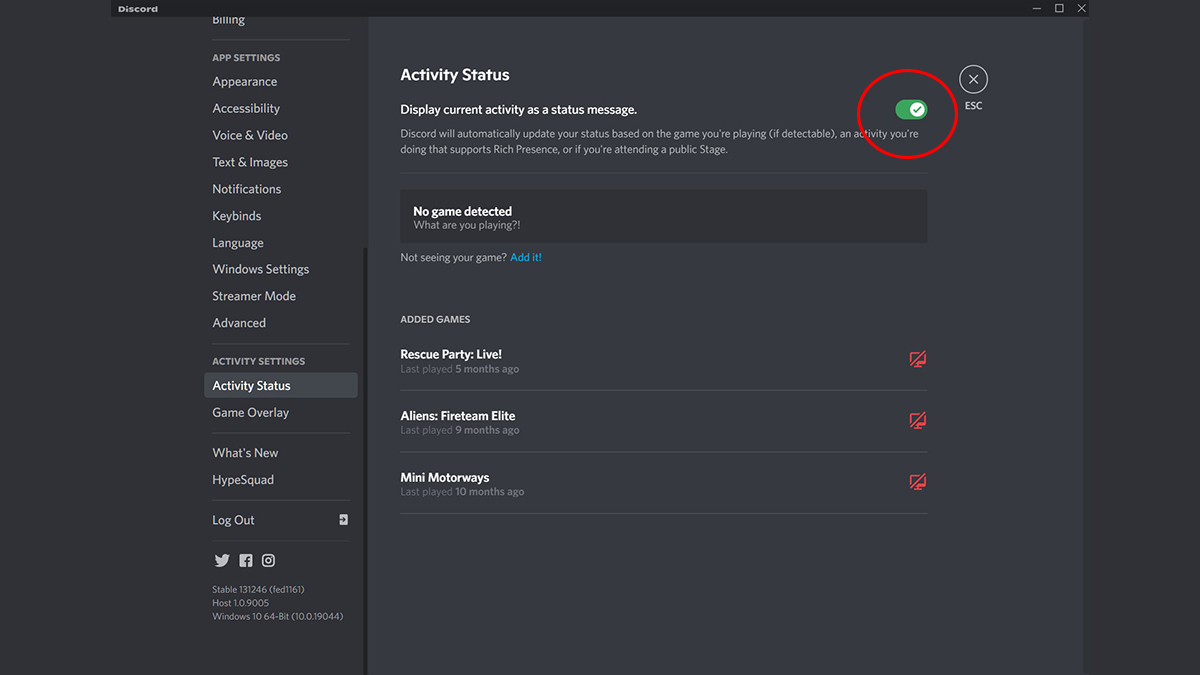Click the 'No game detected' box
The width and height of the screenshot is (1200, 675).
[x=663, y=217]
